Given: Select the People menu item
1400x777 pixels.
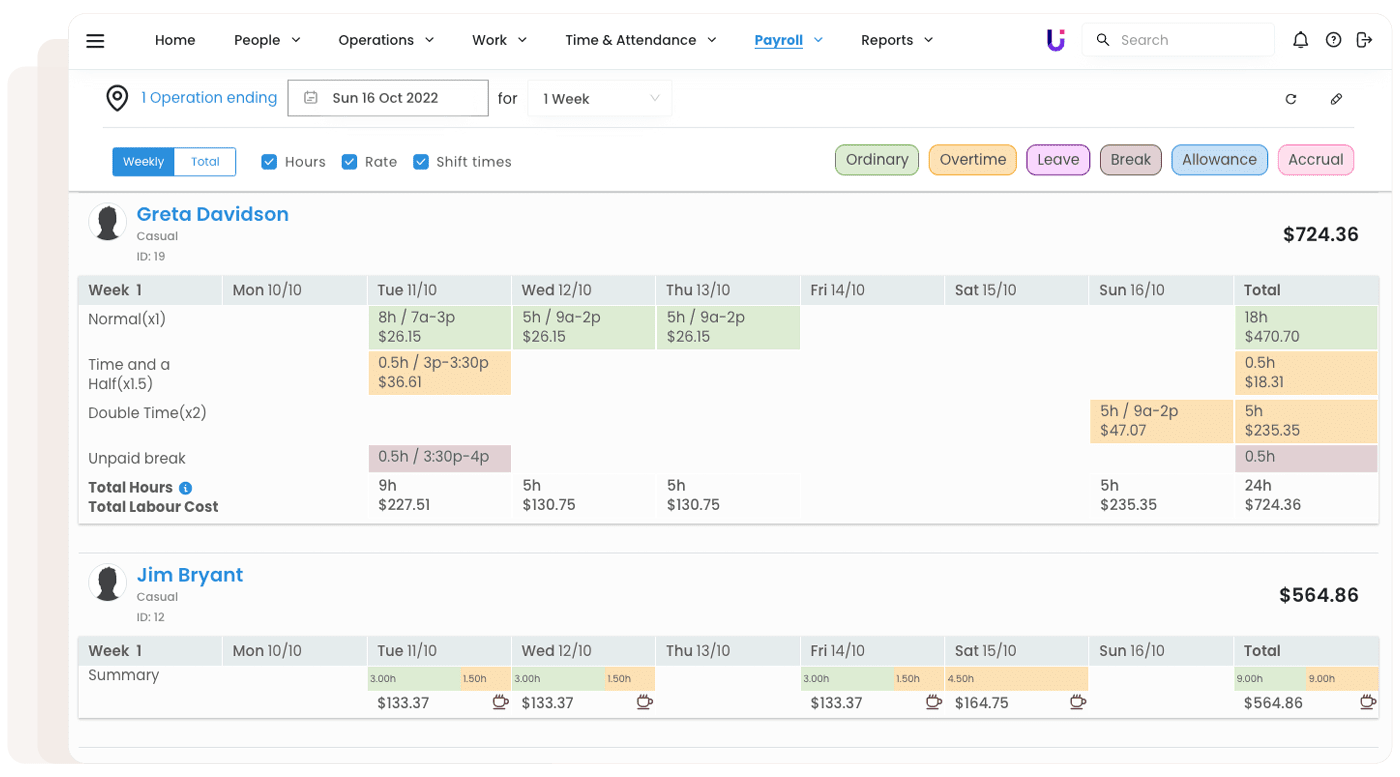Looking at the screenshot, I should click(x=266, y=40).
